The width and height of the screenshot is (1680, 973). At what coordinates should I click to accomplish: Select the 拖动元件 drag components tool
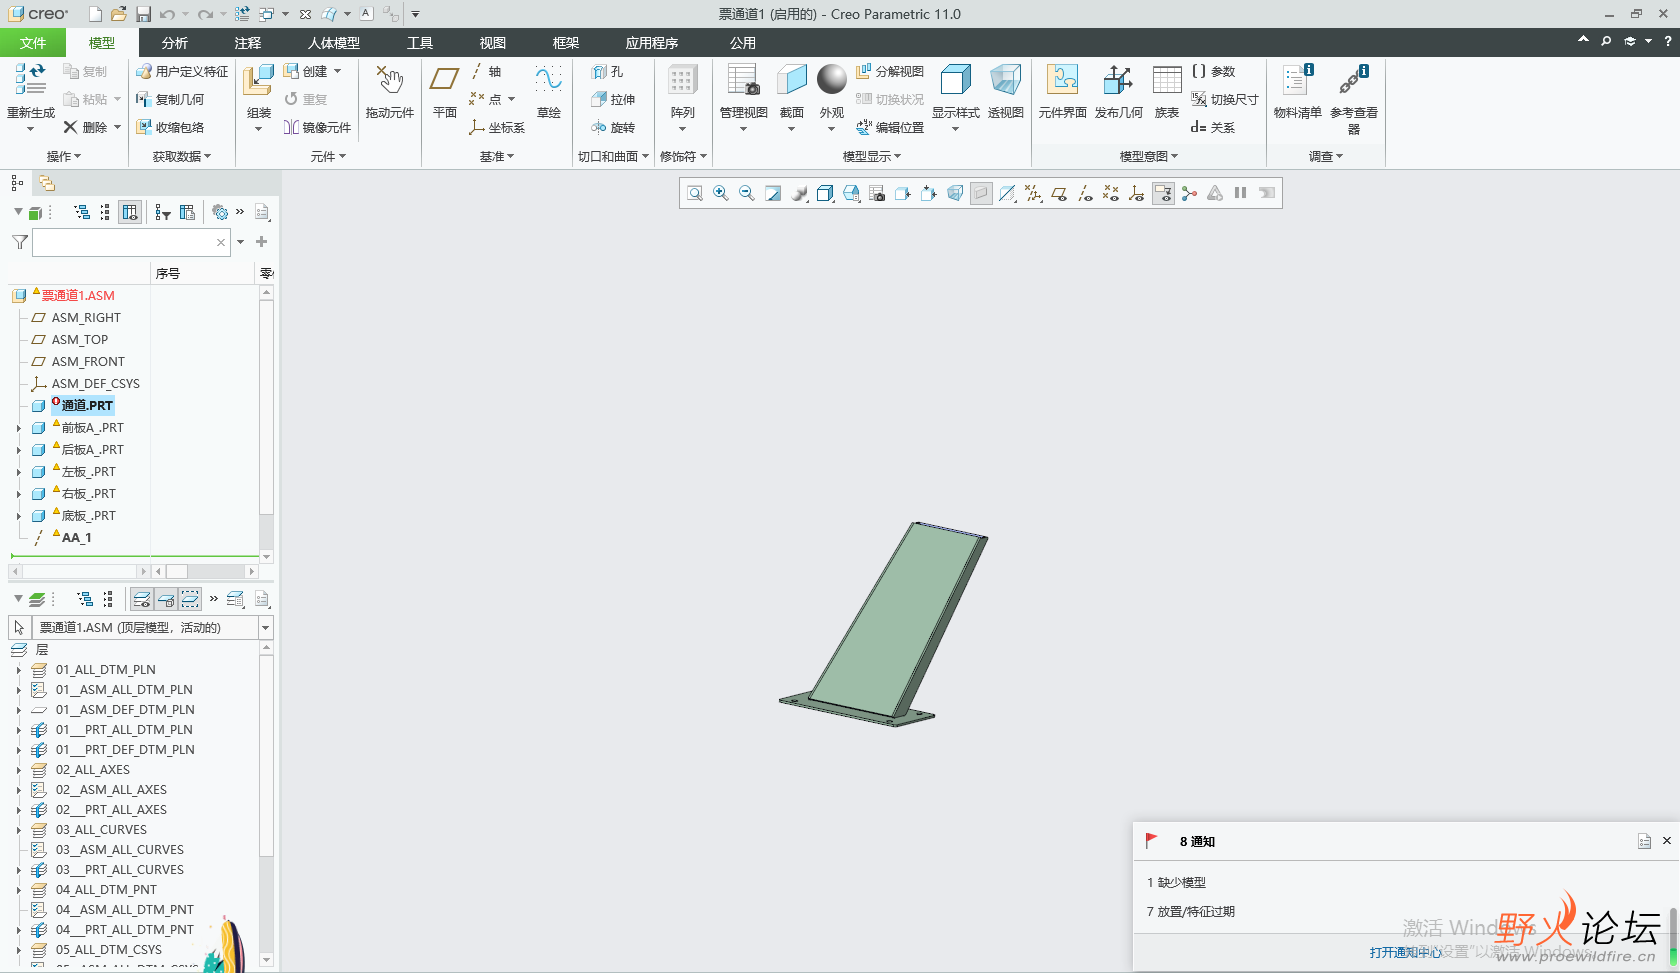click(389, 92)
